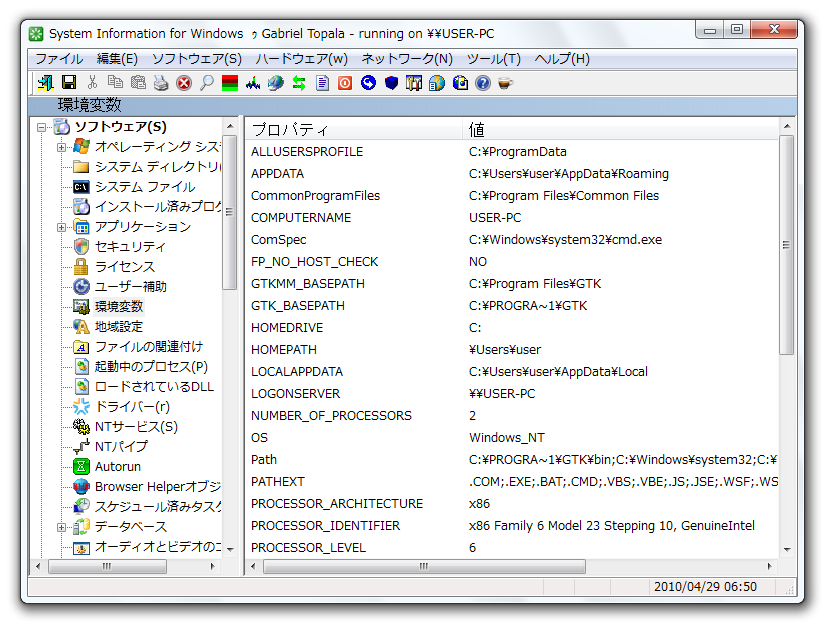
Task: Select the COMPUTERNAME property row
Action: click(512, 218)
